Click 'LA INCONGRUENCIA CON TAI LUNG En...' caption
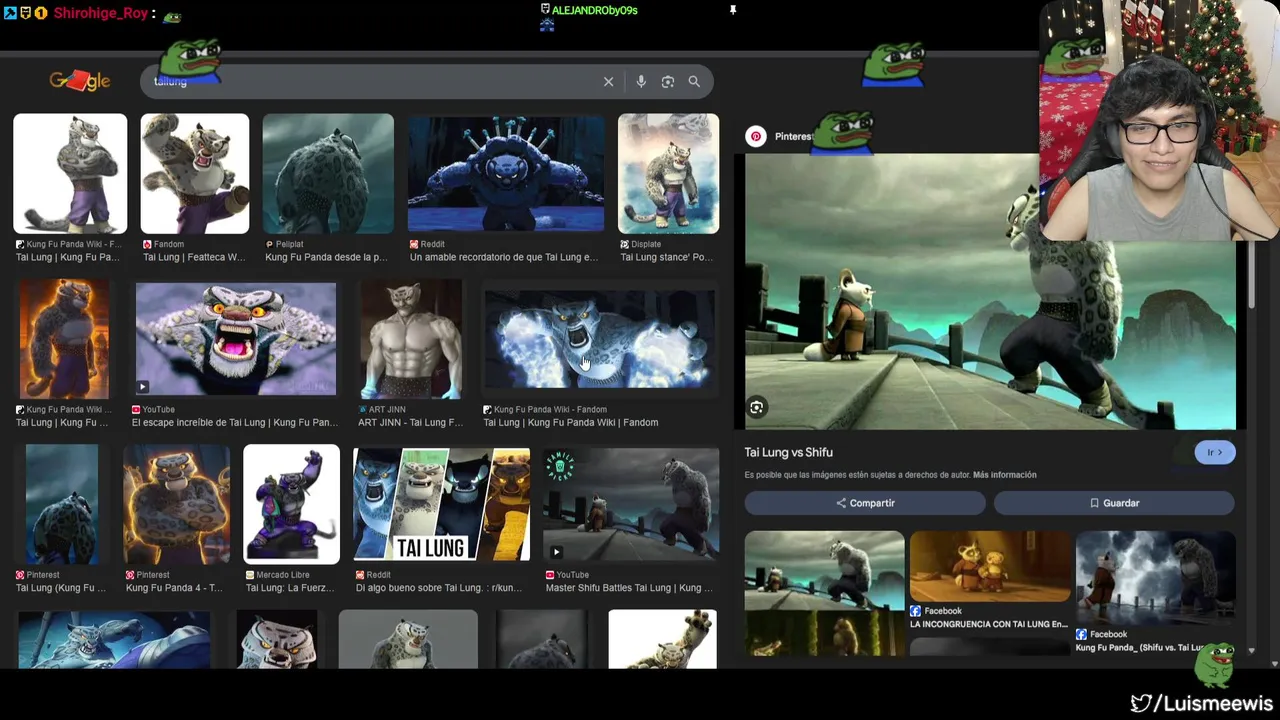 pyautogui.click(x=989, y=624)
